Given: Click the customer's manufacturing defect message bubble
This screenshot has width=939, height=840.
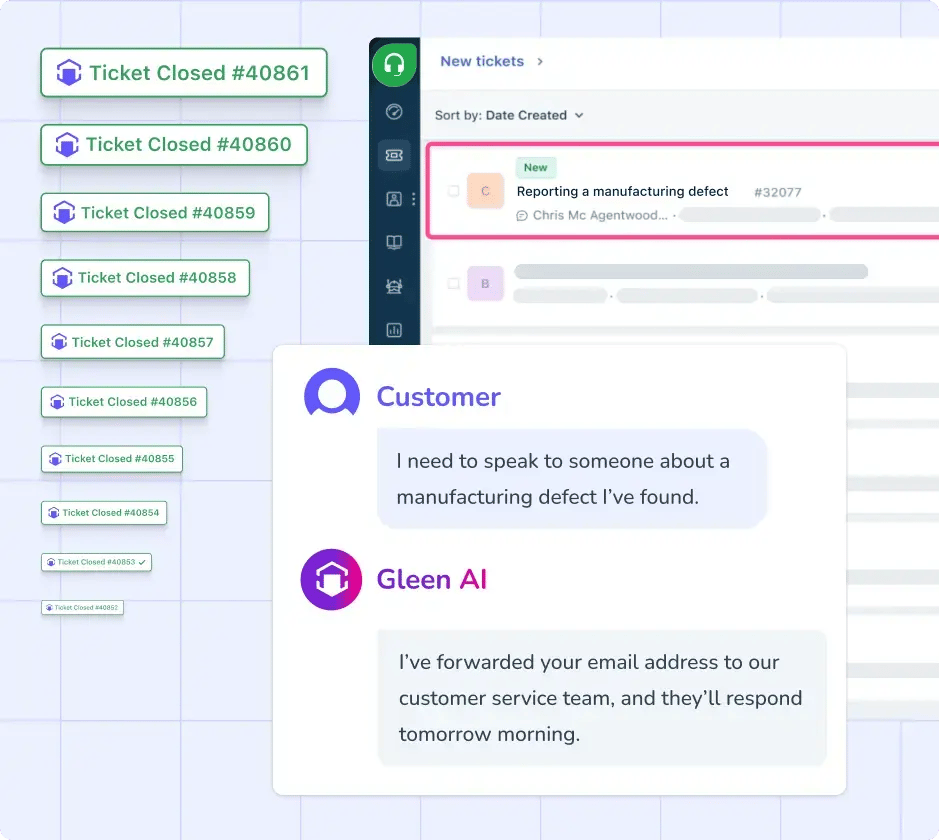Looking at the screenshot, I should (x=572, y=479).
